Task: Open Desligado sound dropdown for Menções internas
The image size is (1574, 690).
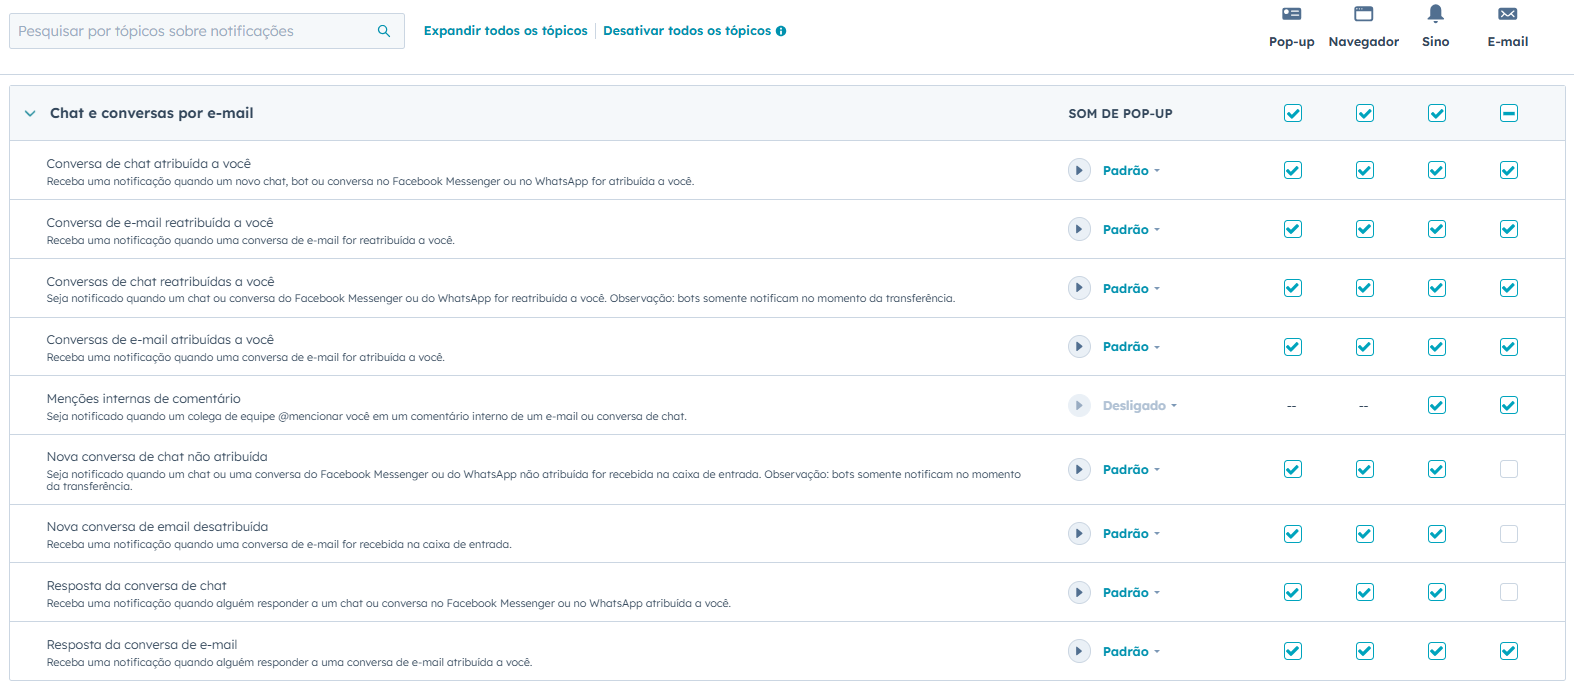Action: pyautogui.click(x=1139, y=405)
